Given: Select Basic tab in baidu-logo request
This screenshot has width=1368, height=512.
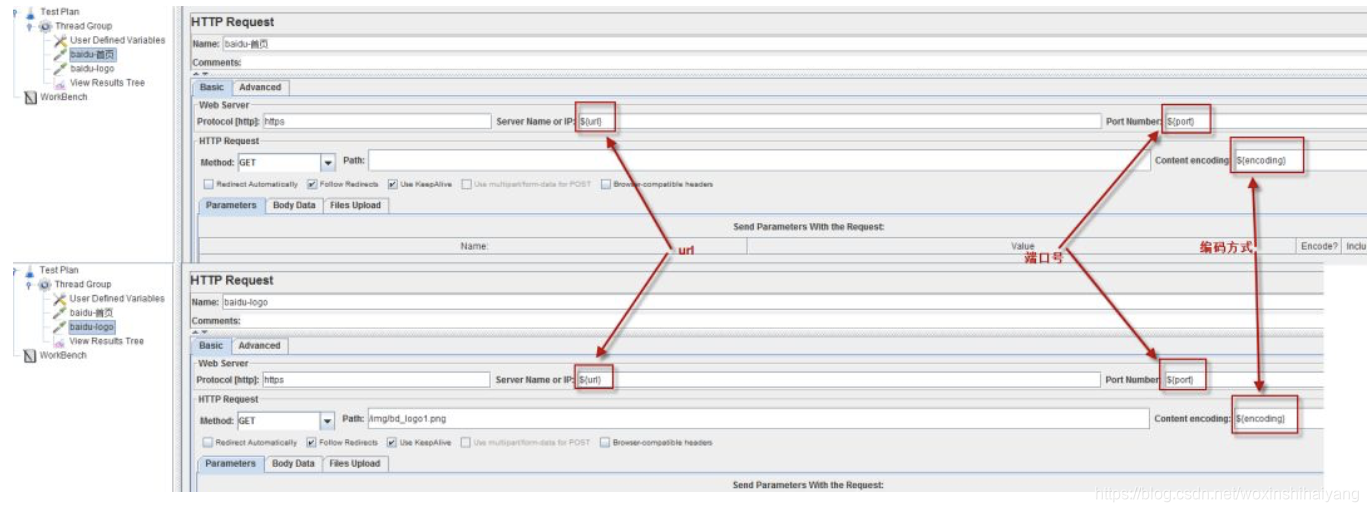Looking at the screenshot, I should (212, 345).
